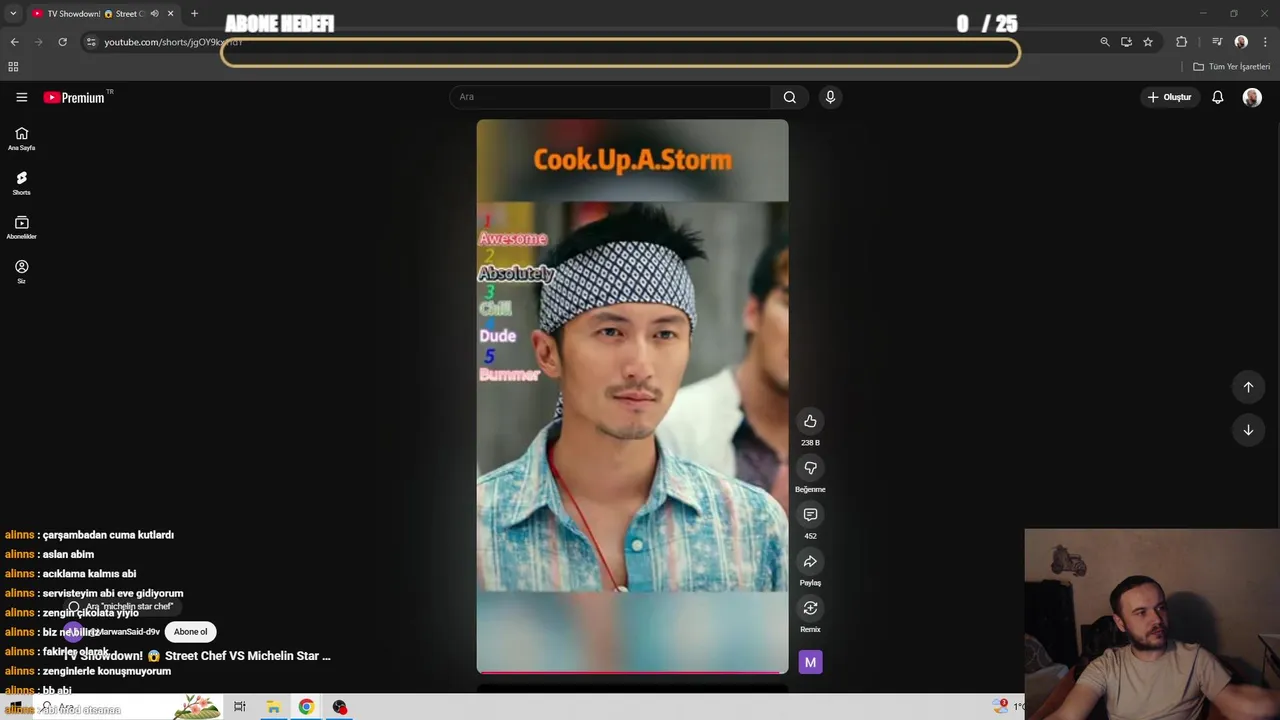This screenshot has width=1280, height=720.
Task: Open the purple M sound tile
Action: (810, 662)
